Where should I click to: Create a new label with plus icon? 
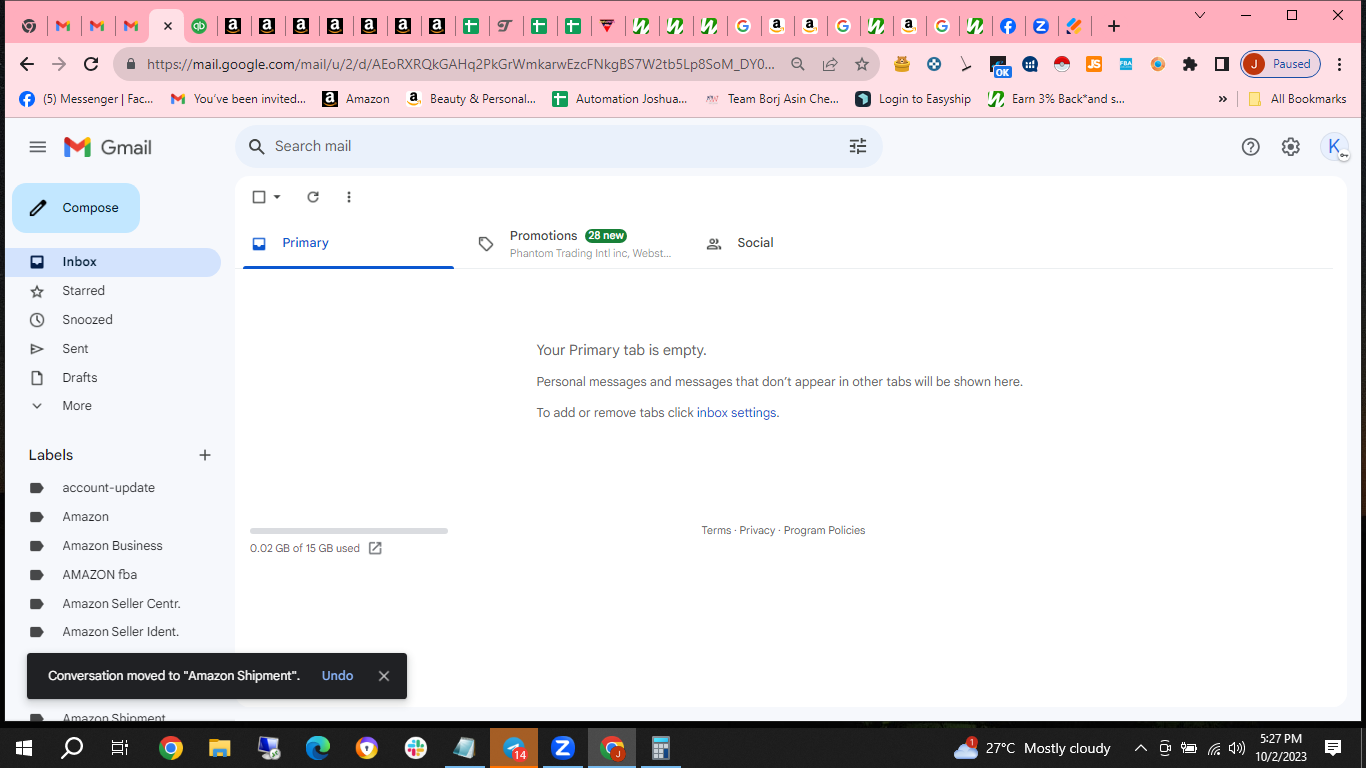[x=205, y=455]
